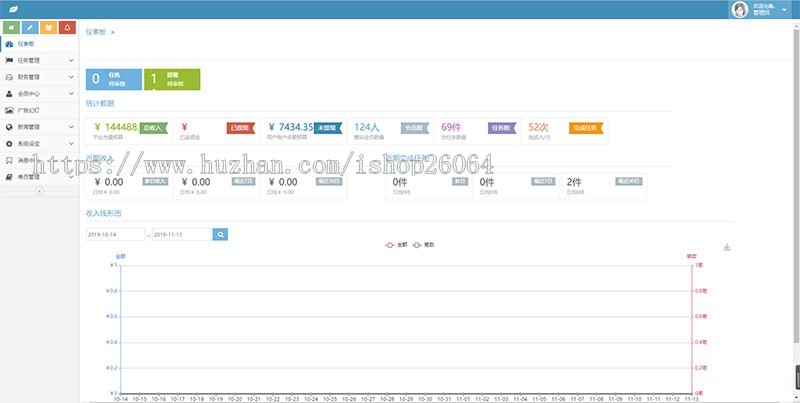Viewport: 800px width, 403px height.
Task: Click the 2件 completed tasks value
Action: pyautogui.click(x=574, y=182)
